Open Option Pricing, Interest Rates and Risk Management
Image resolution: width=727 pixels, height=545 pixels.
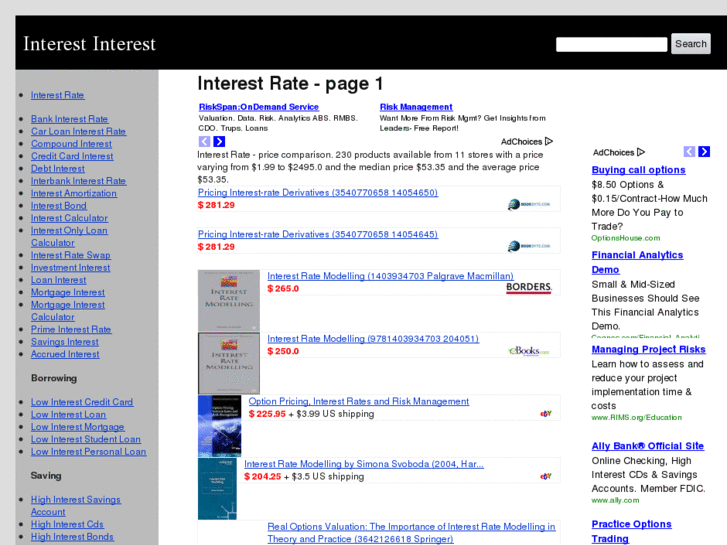tap(358, 401)
